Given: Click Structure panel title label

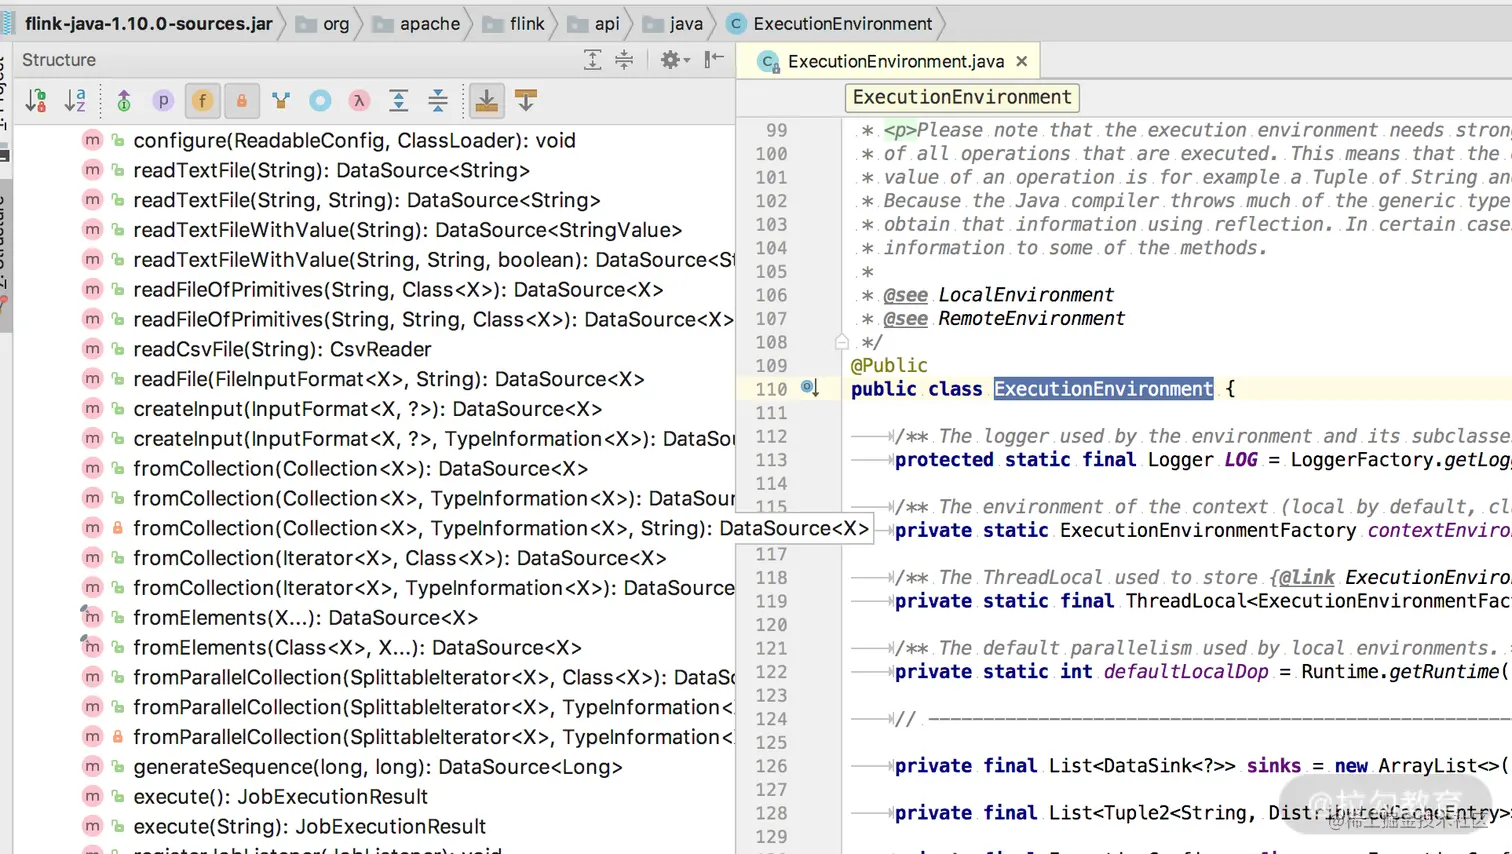Looking at the screenshot, I should point(59,60).
